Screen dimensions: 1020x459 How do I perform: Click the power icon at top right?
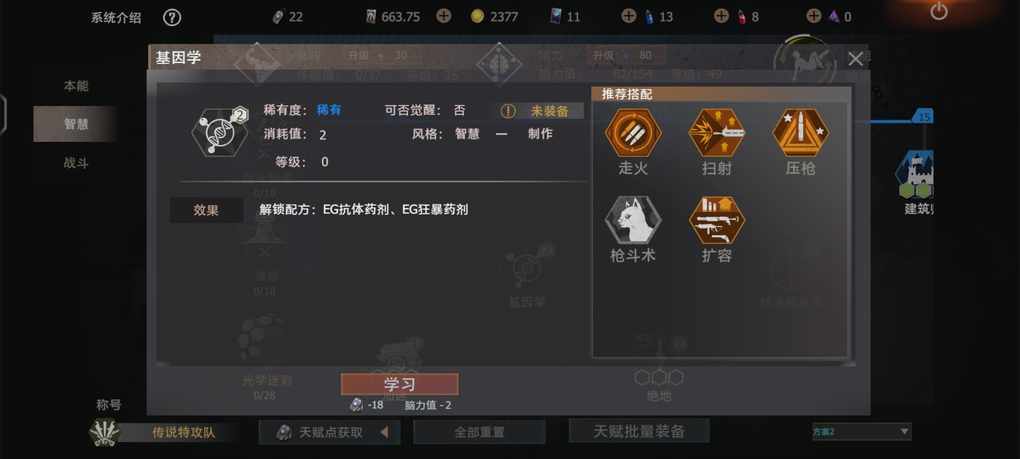pyautogui.click(x=939, y=11)
